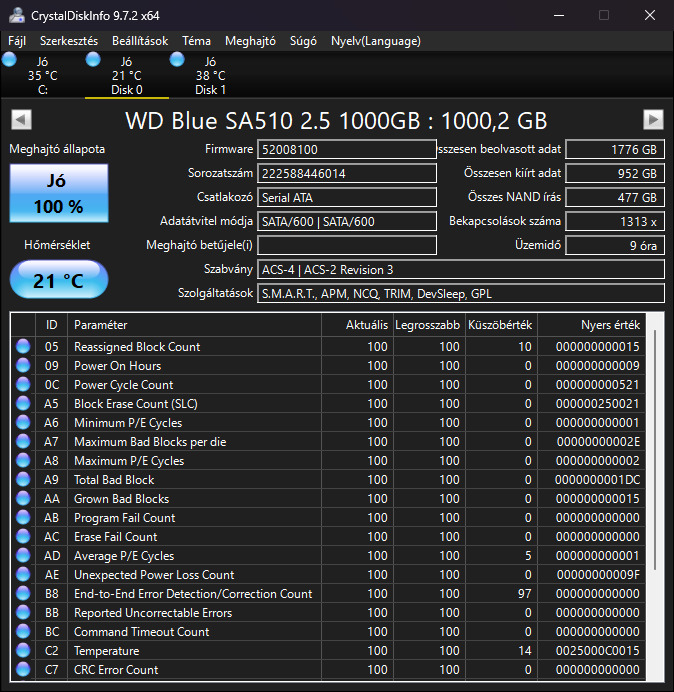Click the CrystalDiskInfo title bar app icon
674x692 pixels.
tap(17, 15)
